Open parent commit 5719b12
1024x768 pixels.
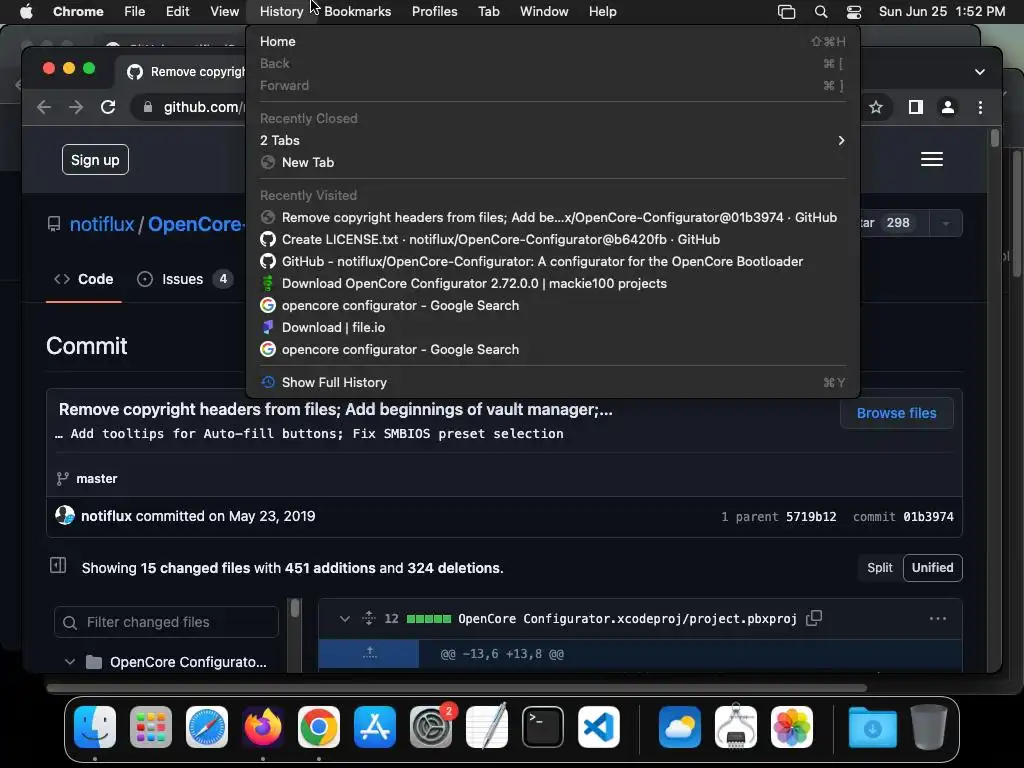(x=810, y=517)
